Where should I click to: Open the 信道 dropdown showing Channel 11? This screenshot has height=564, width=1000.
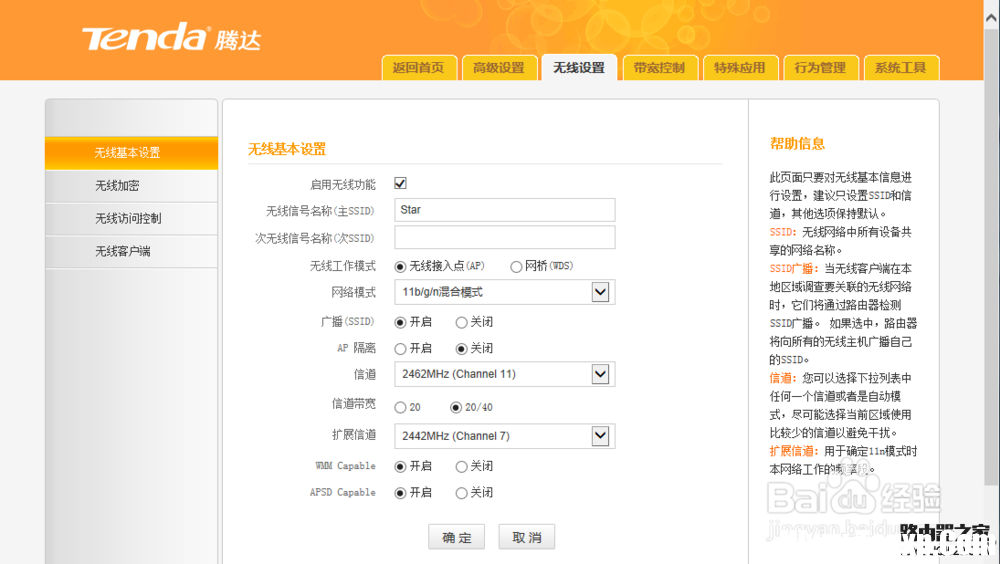(504, 374)
